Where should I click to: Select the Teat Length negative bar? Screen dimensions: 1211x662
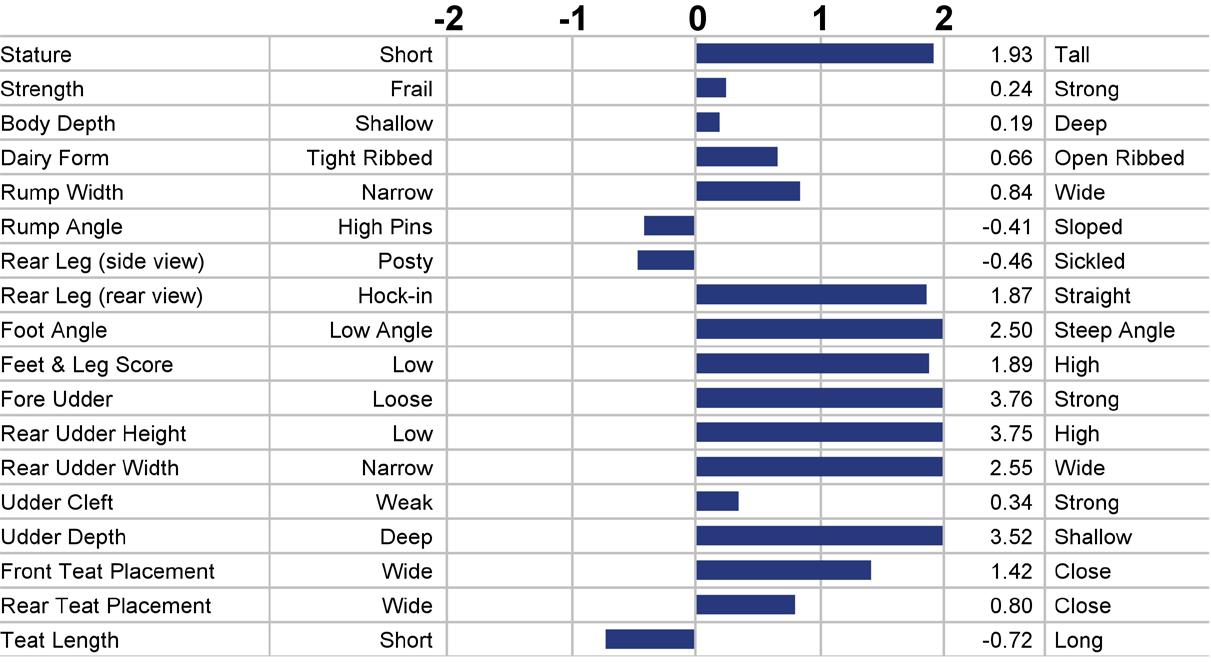tap(650, 639)
